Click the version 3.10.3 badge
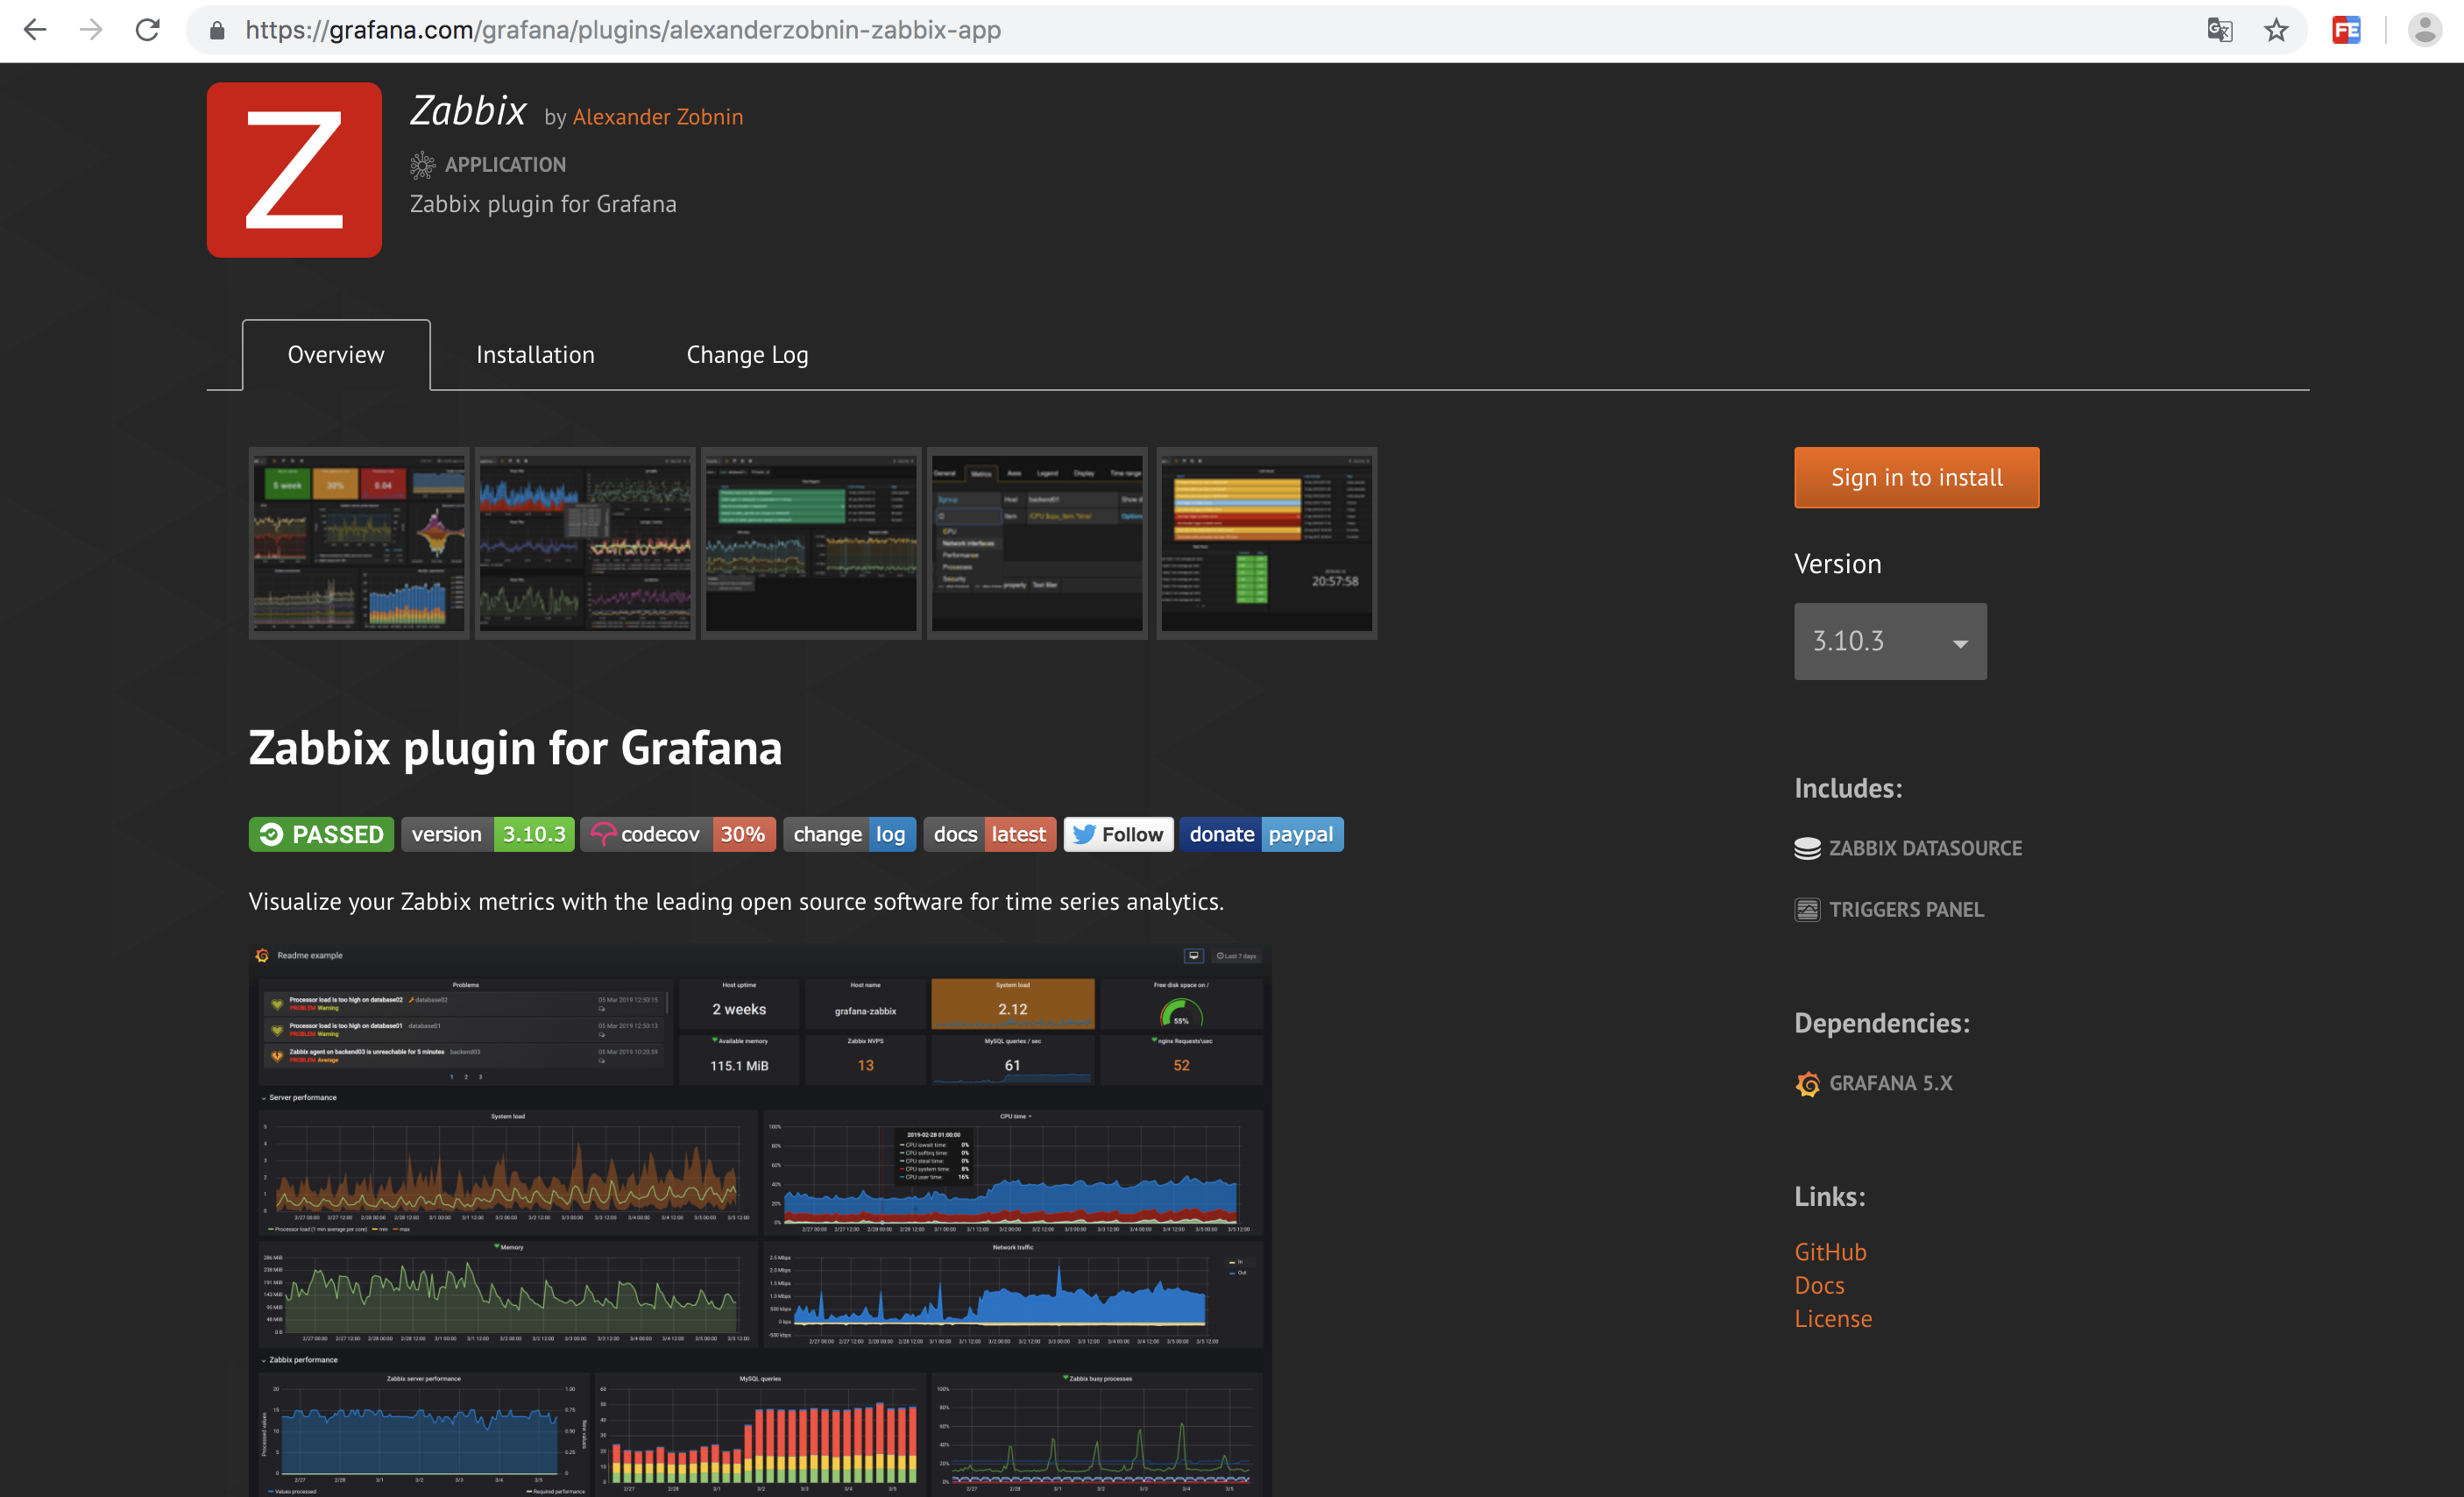Viewport: 2464px width, 1497px height. tap(488, 835)
